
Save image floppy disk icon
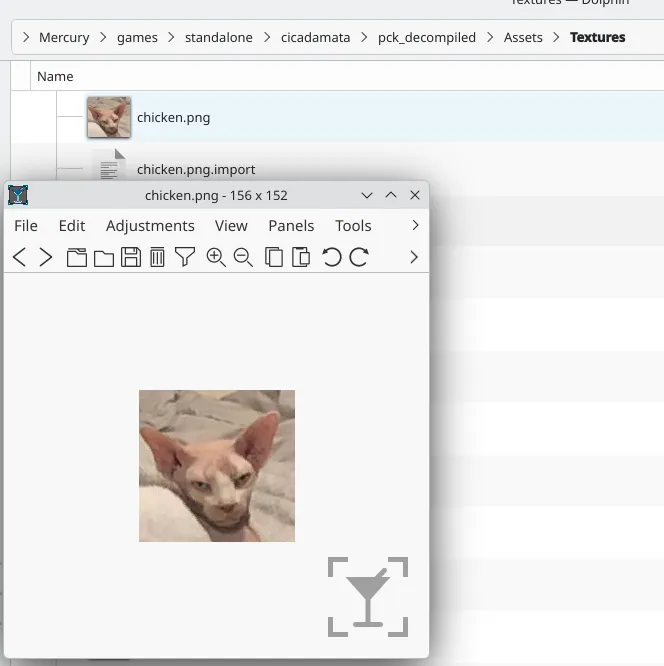(x=131, y=257)
